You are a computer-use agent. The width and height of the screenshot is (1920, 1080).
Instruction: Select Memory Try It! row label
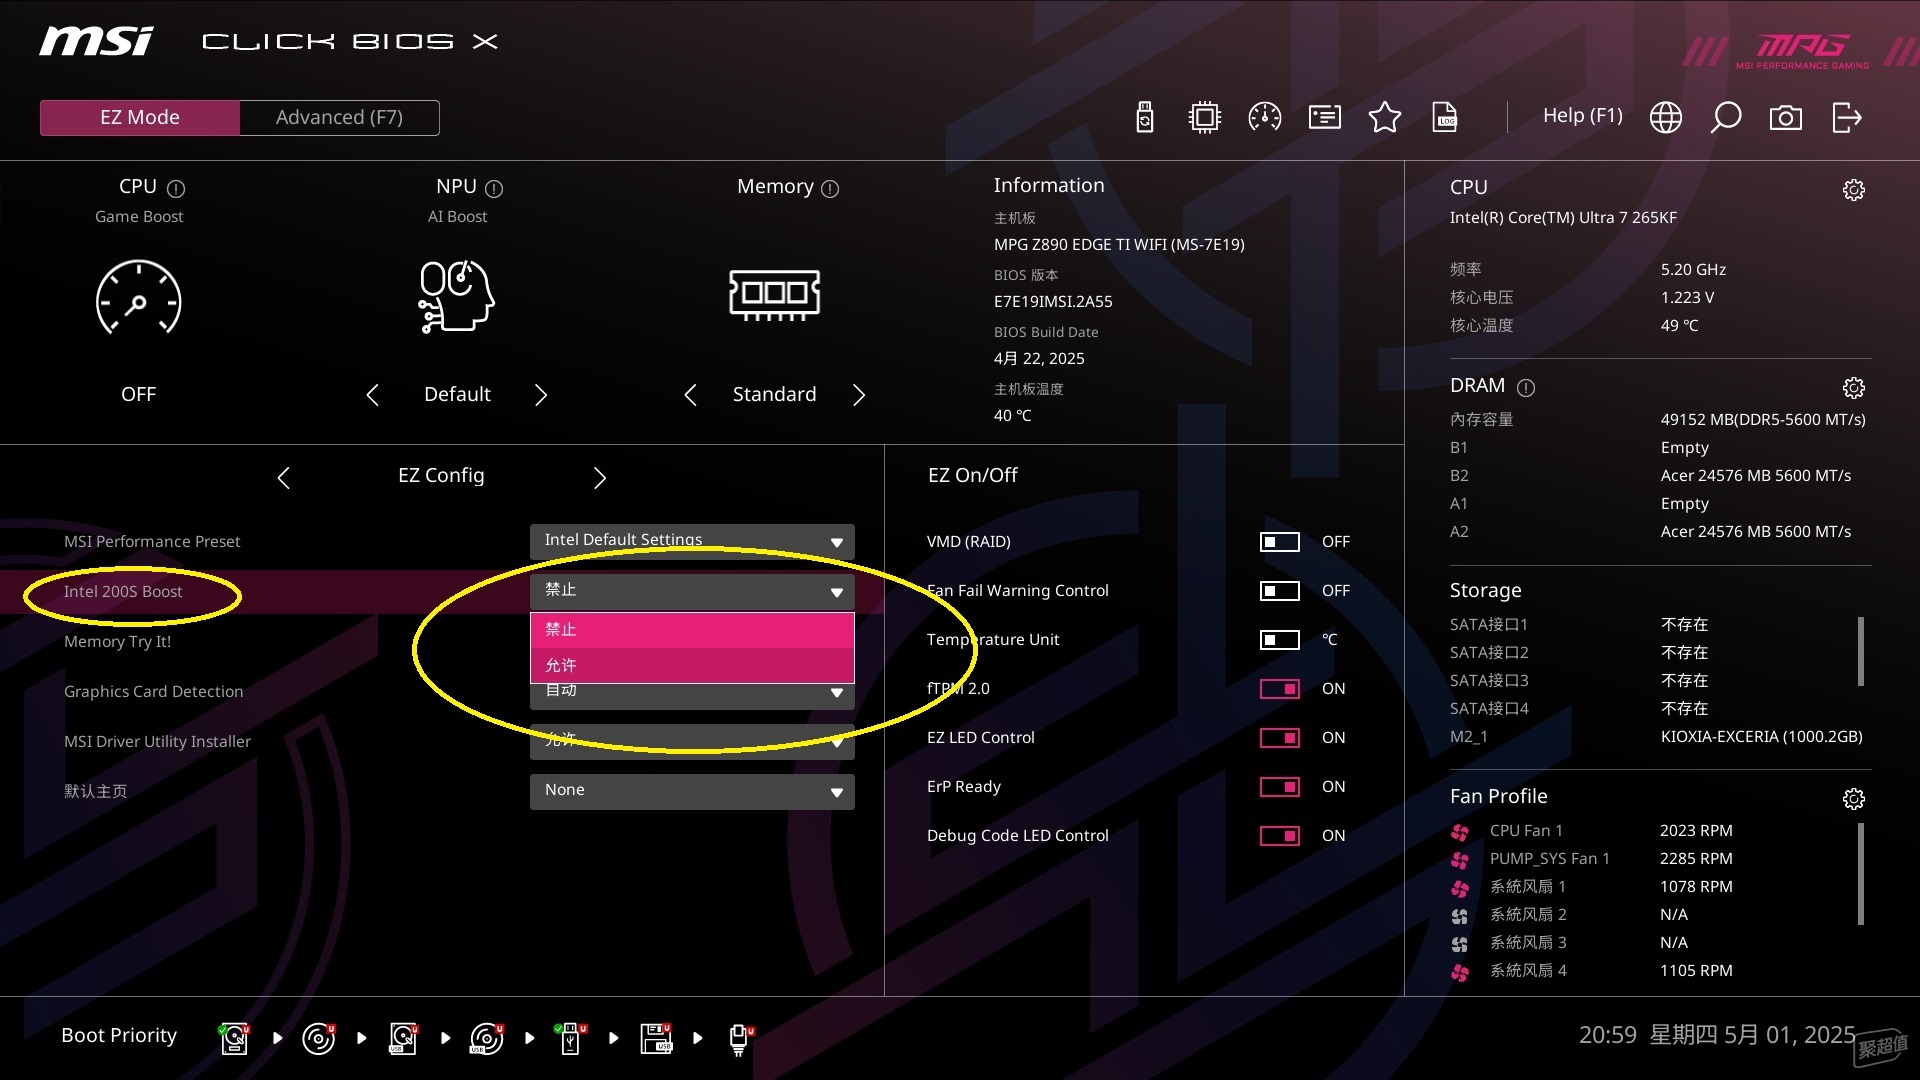[117, 642]
